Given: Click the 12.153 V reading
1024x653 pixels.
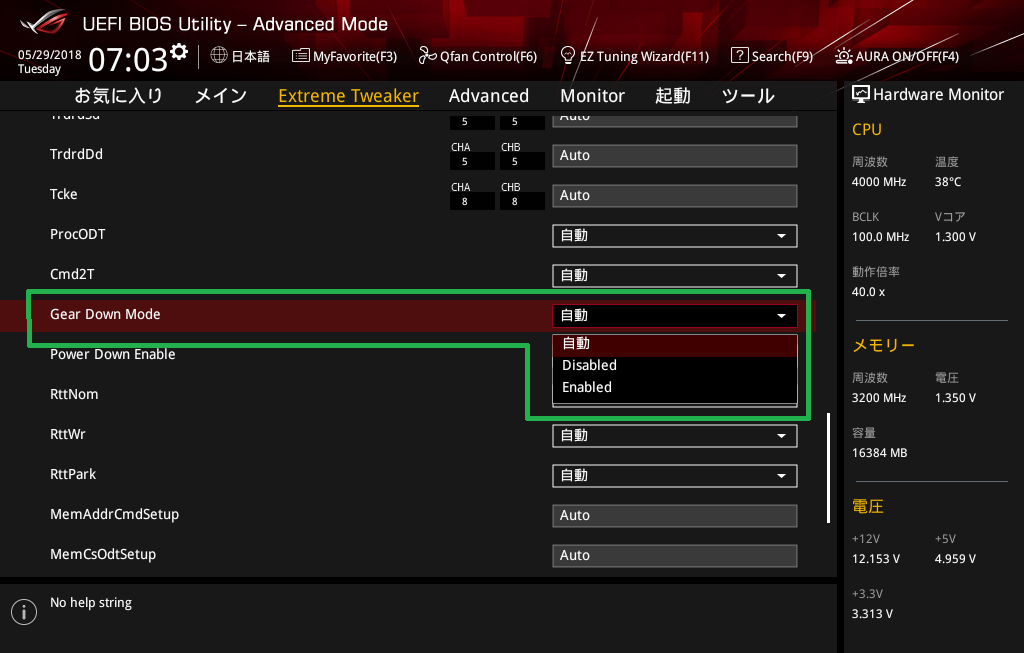Looking at the screenshot, I should [876, 559].
